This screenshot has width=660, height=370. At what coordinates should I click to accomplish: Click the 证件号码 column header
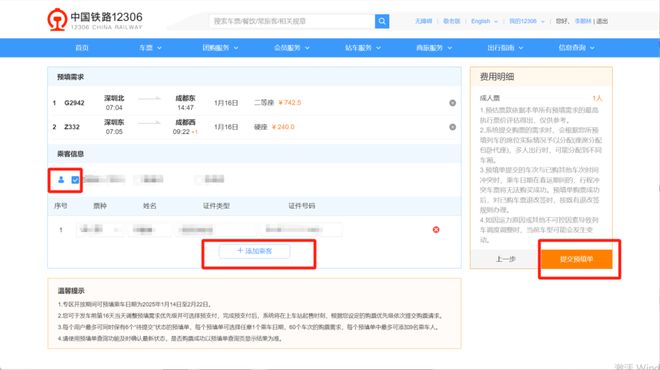pos(302,206)
